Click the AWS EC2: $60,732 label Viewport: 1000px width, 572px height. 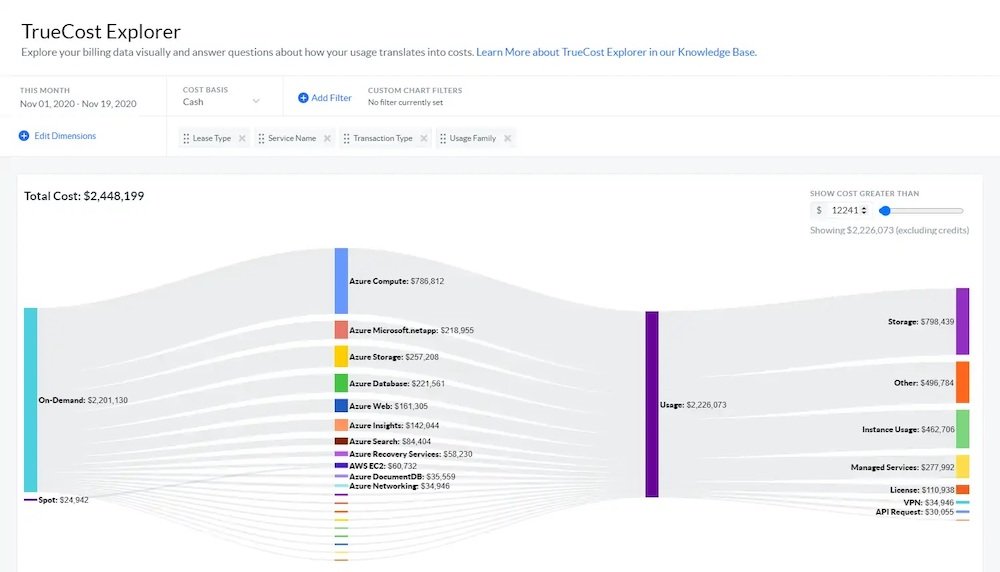(x=383, y=466)
